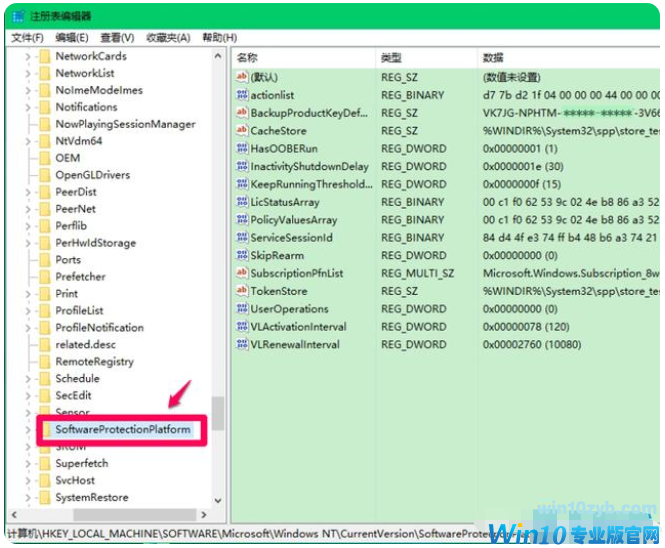The height and width of the screenshot is (548, 665).
Task: Click the binary icon of ServiceSessionId
Action: point(242,238)
